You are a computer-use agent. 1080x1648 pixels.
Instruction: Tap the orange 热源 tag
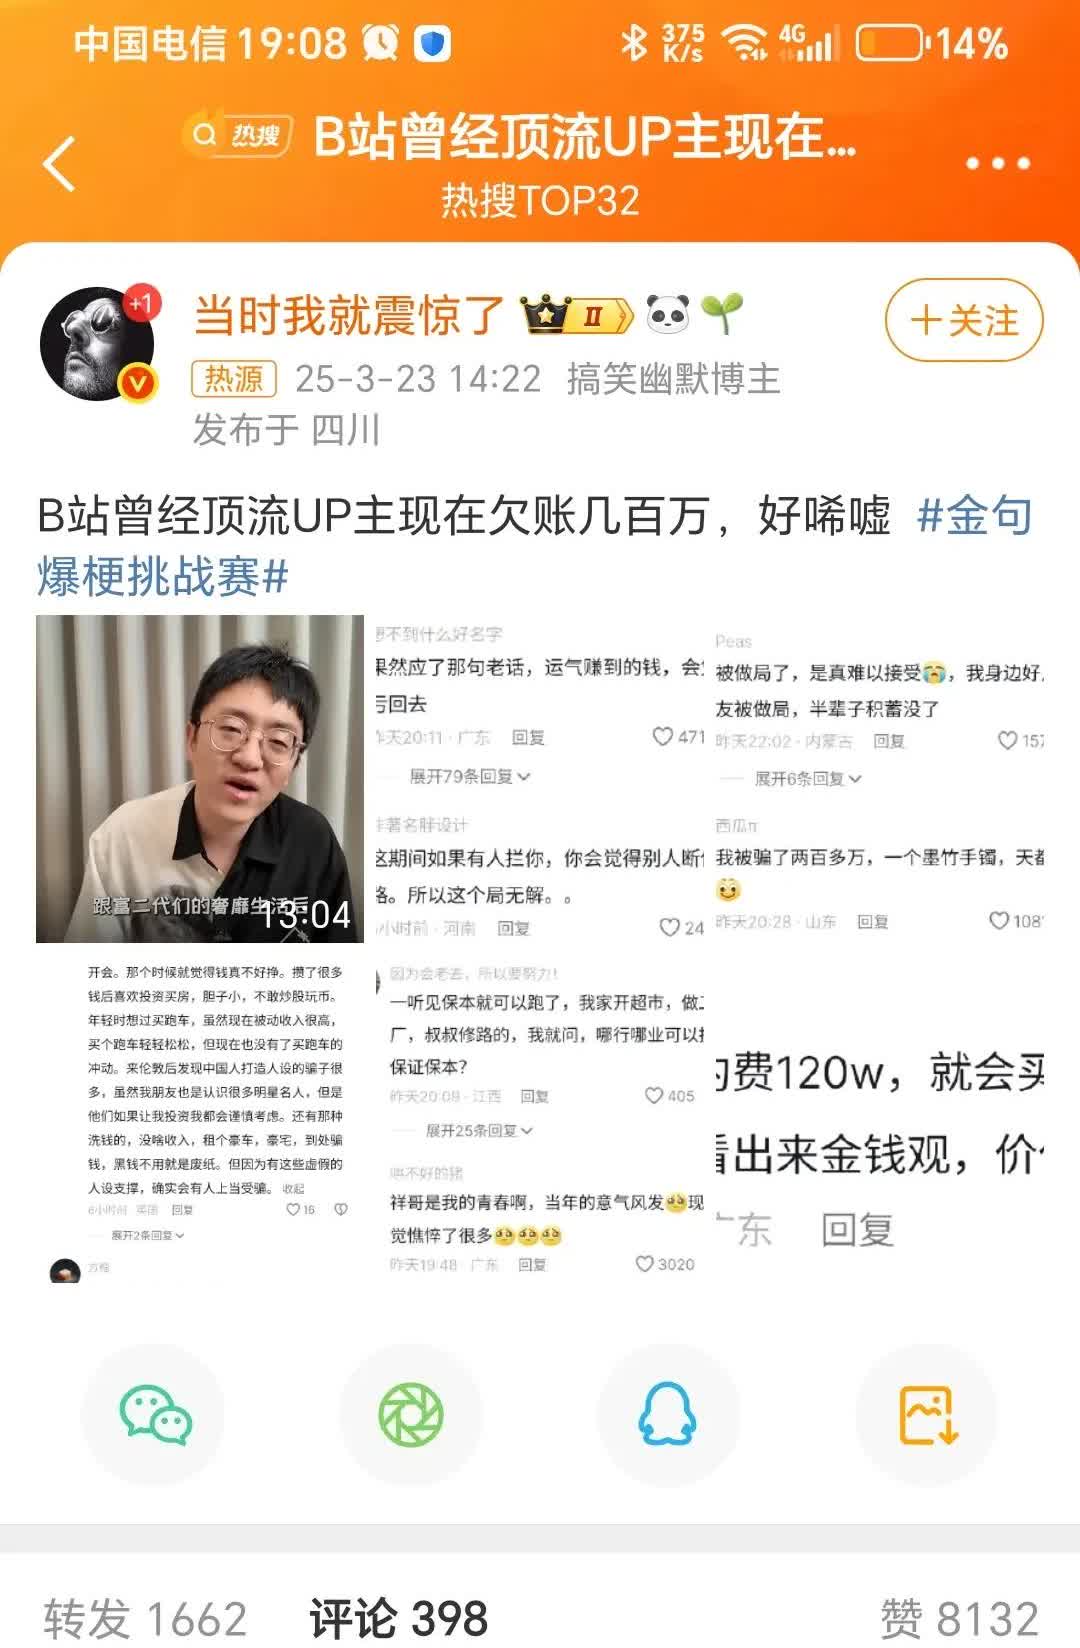[234, 379]
